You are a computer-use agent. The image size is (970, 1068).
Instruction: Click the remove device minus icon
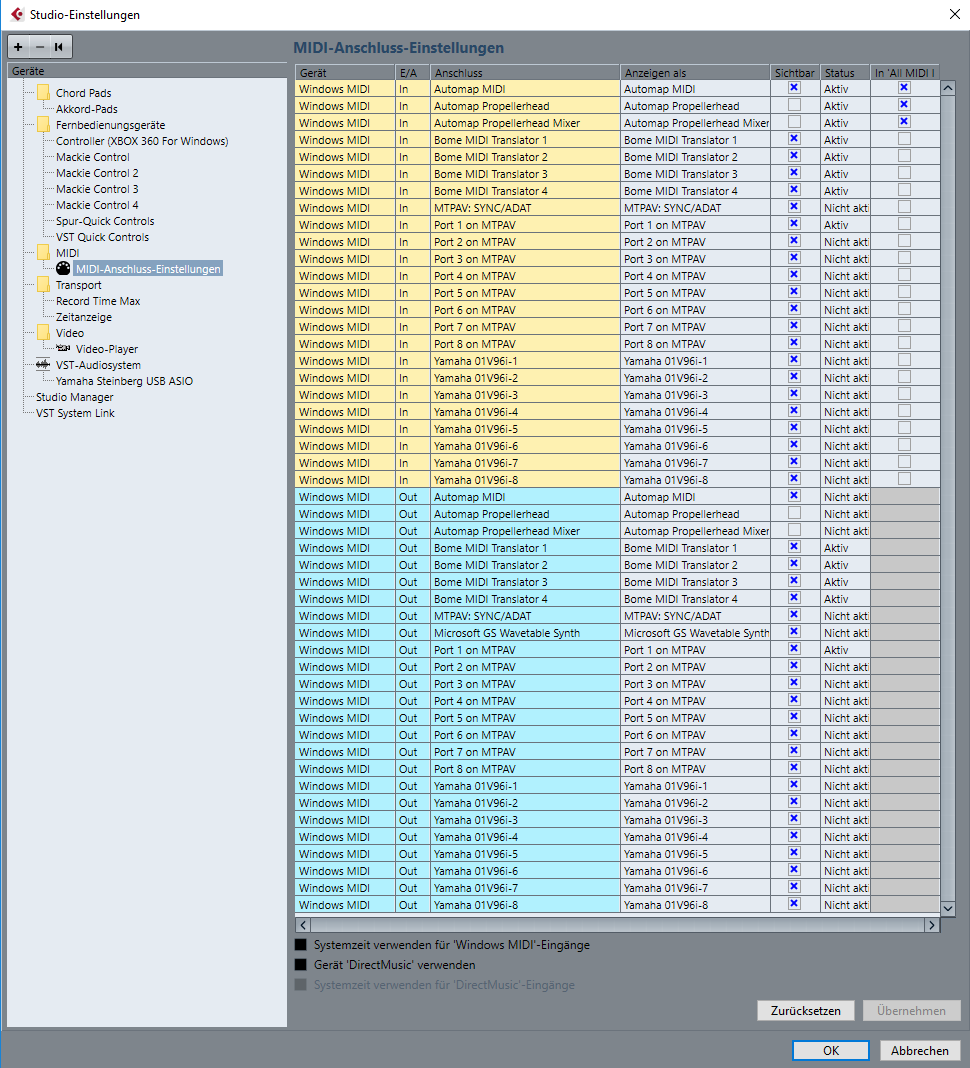coord(40,47)
